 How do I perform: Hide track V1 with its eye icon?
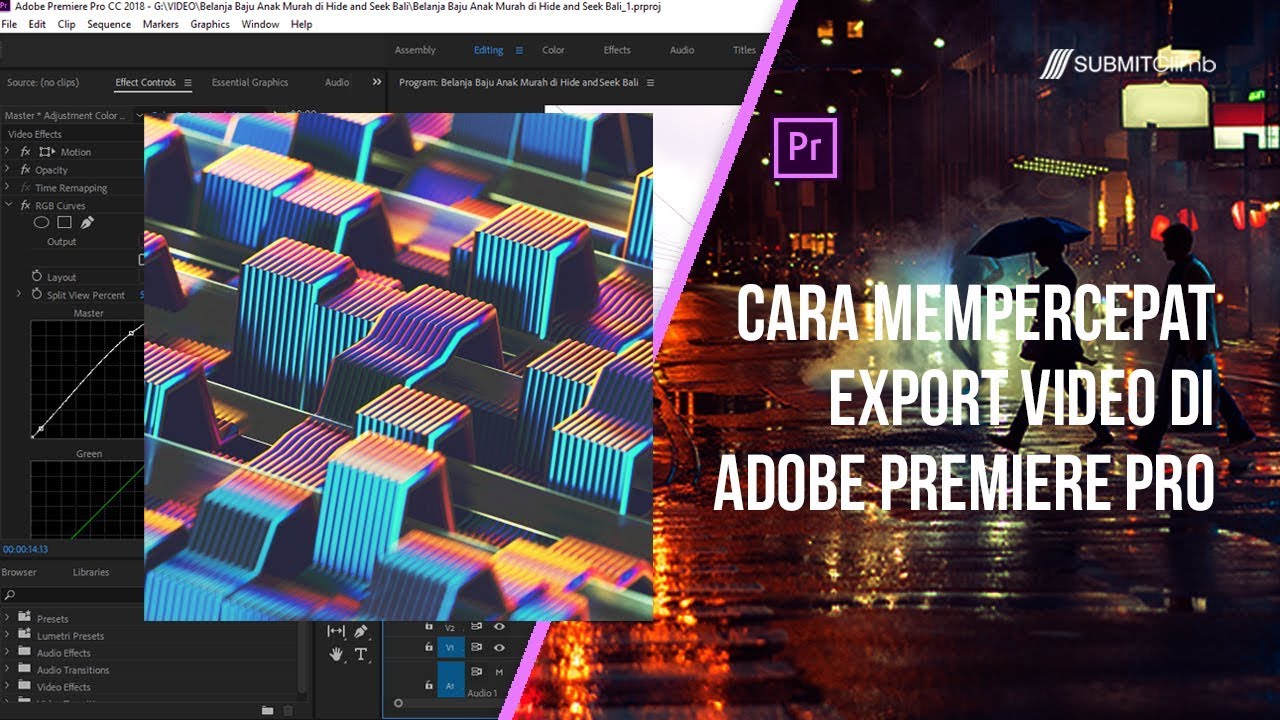pyautogui.click(x=499, y=648)
